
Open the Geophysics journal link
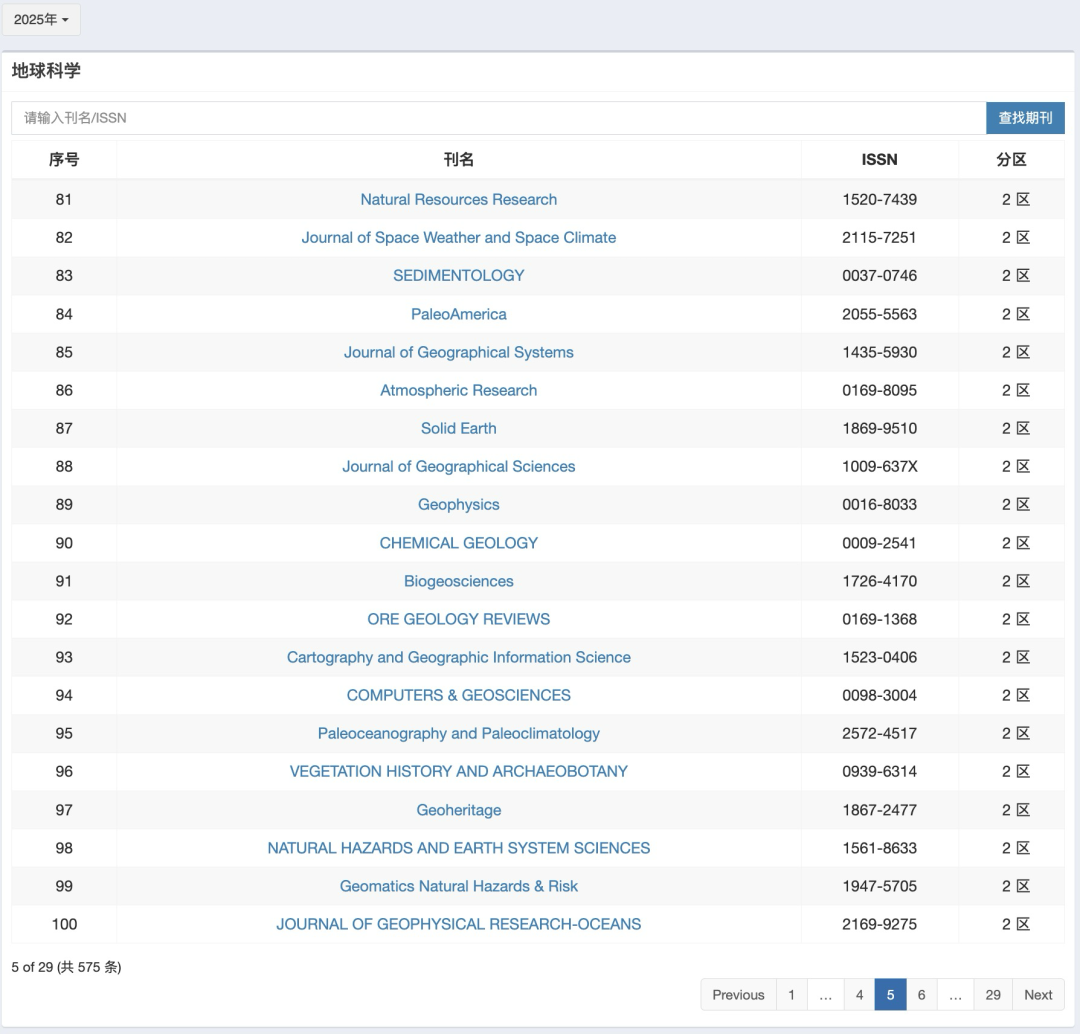point(459,504)
